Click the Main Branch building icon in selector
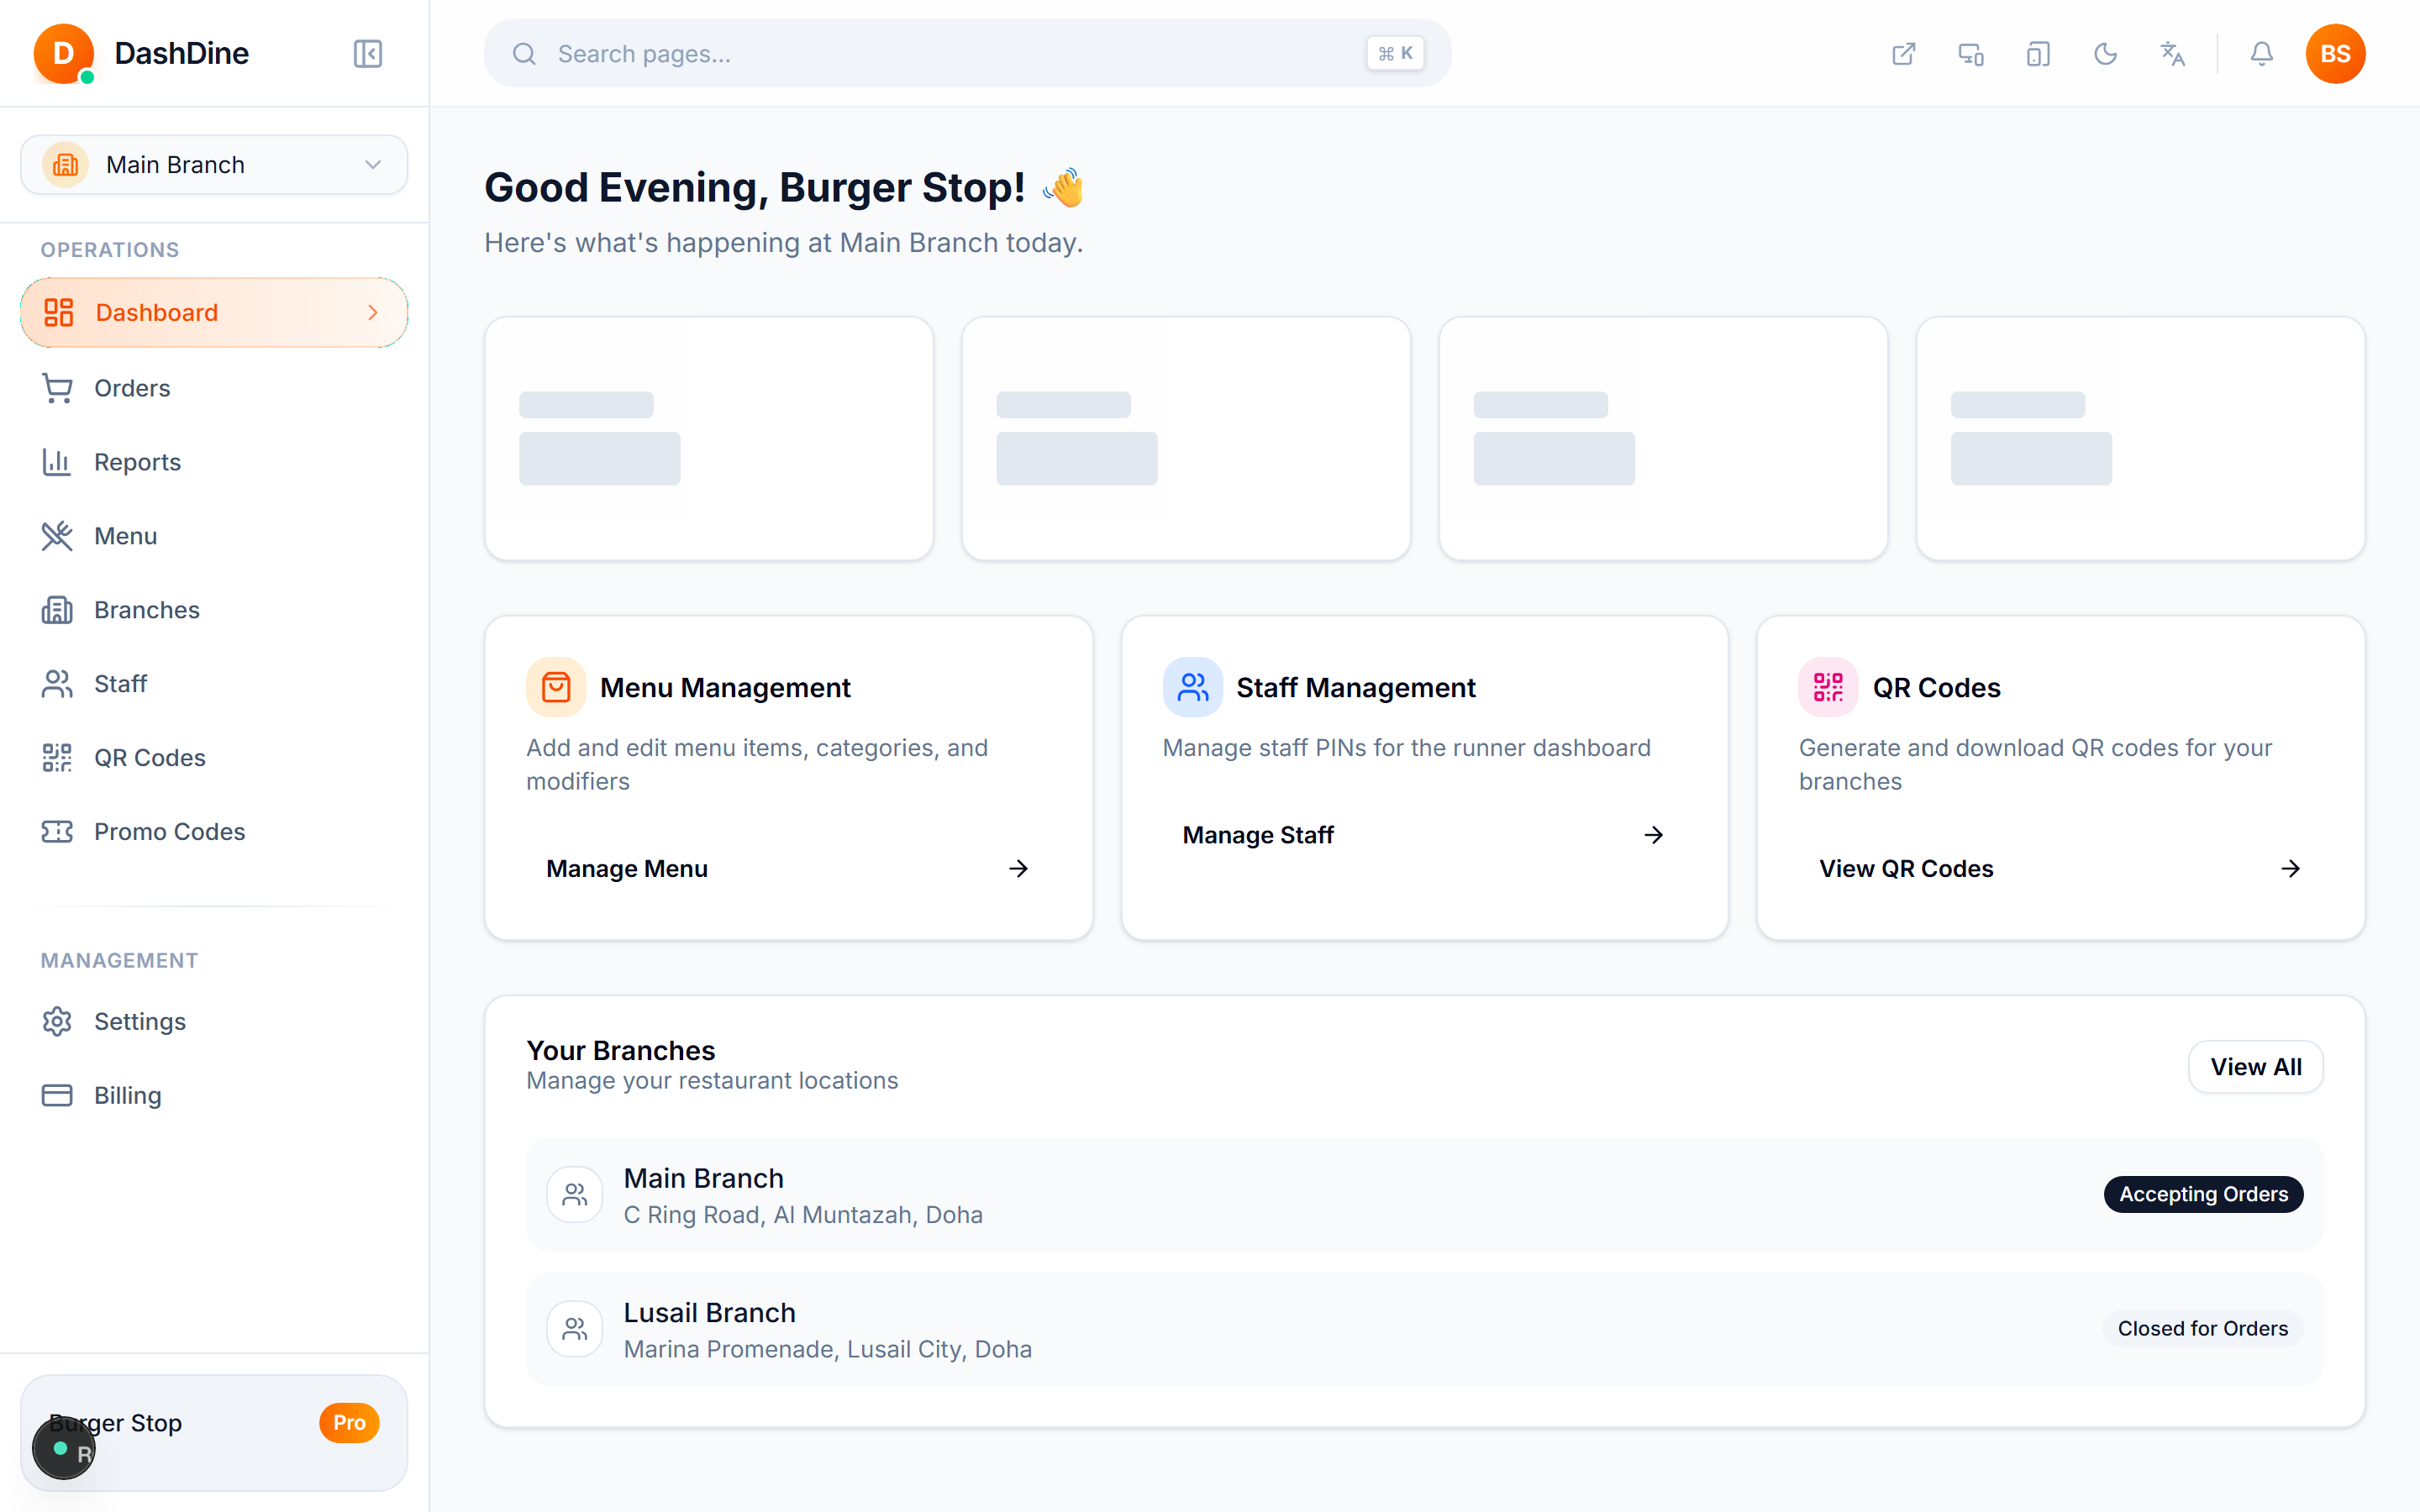The width and height of the screenshot is (2420, 1512). pyautogui.click(x=66, y=164)
